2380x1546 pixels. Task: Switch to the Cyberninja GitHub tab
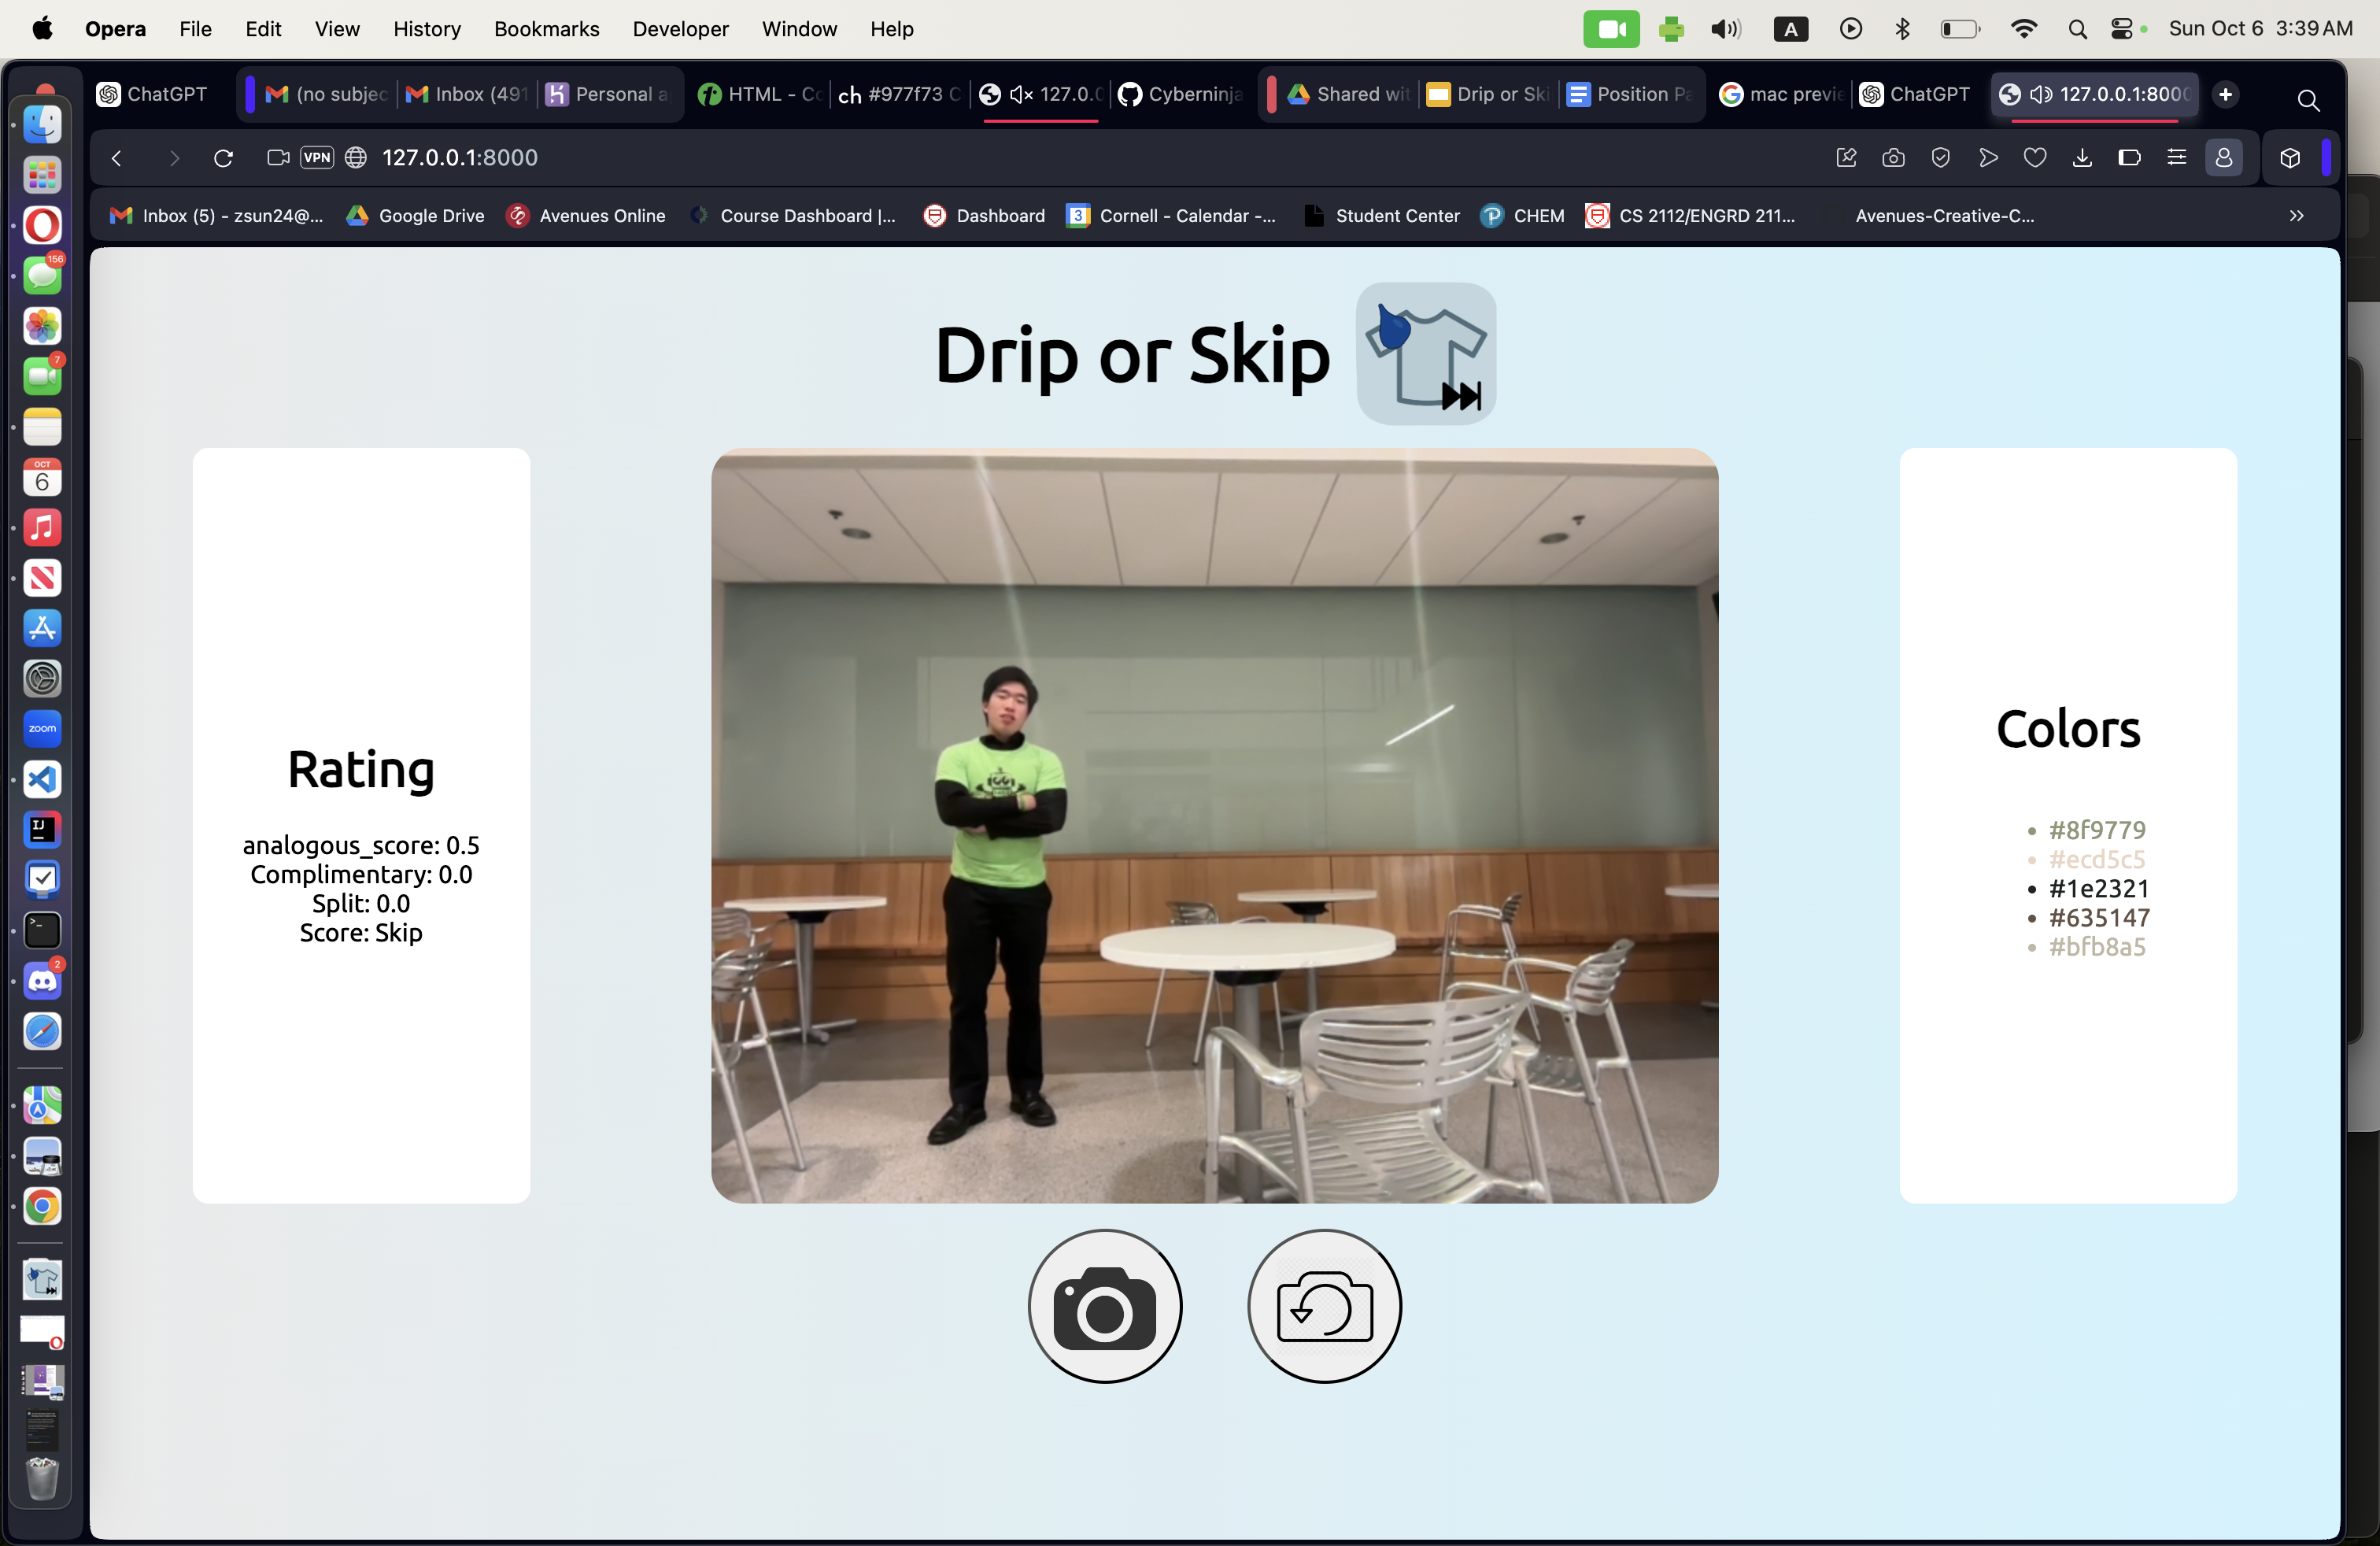point(1181,94)
